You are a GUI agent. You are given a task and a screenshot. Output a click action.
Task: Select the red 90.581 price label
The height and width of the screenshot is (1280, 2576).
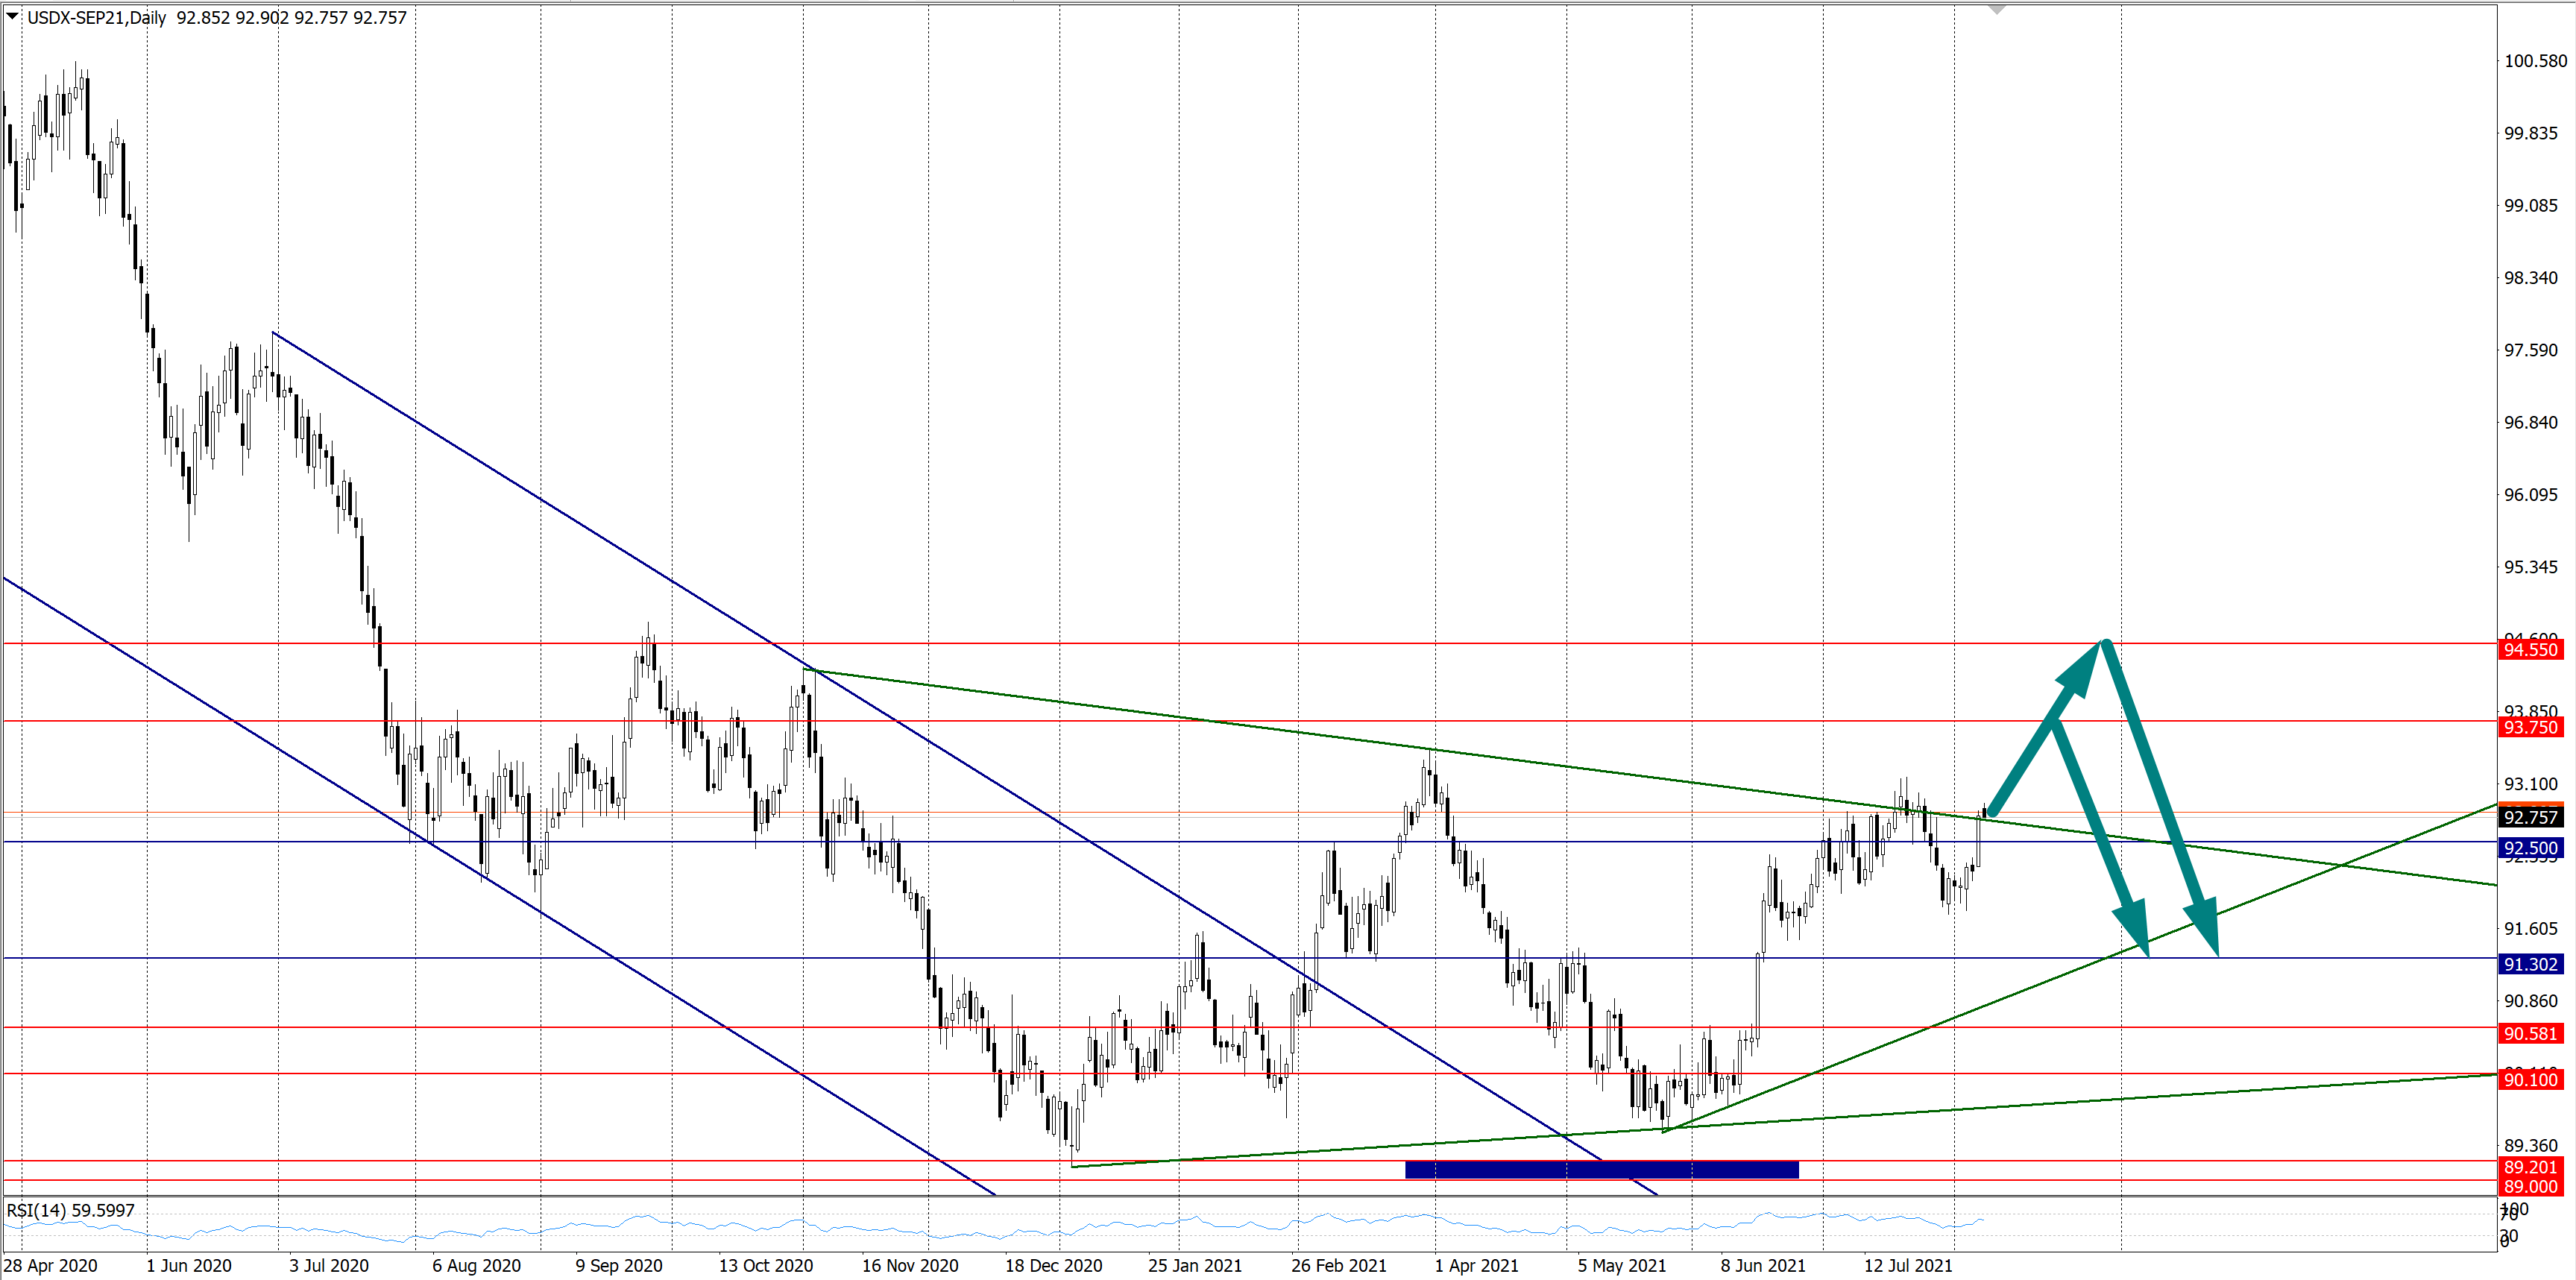click(2530, 1034)
